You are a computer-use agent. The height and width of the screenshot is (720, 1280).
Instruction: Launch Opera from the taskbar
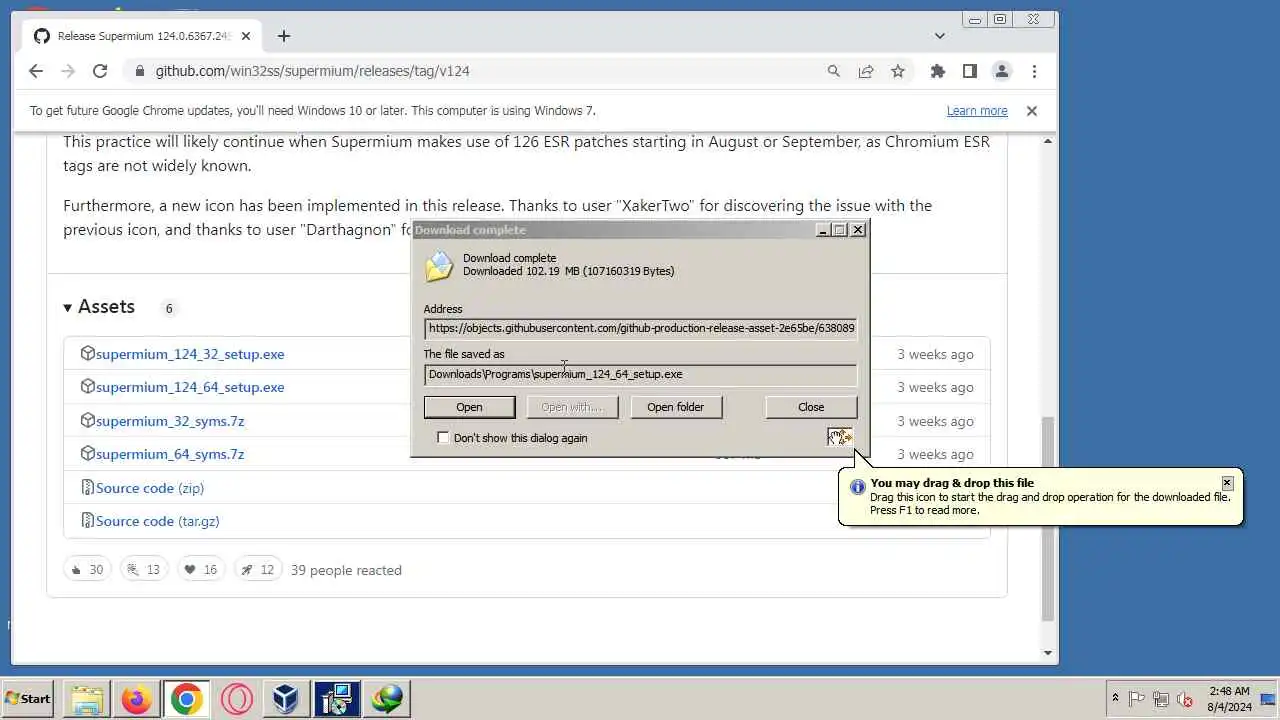[x=237, y=698]
